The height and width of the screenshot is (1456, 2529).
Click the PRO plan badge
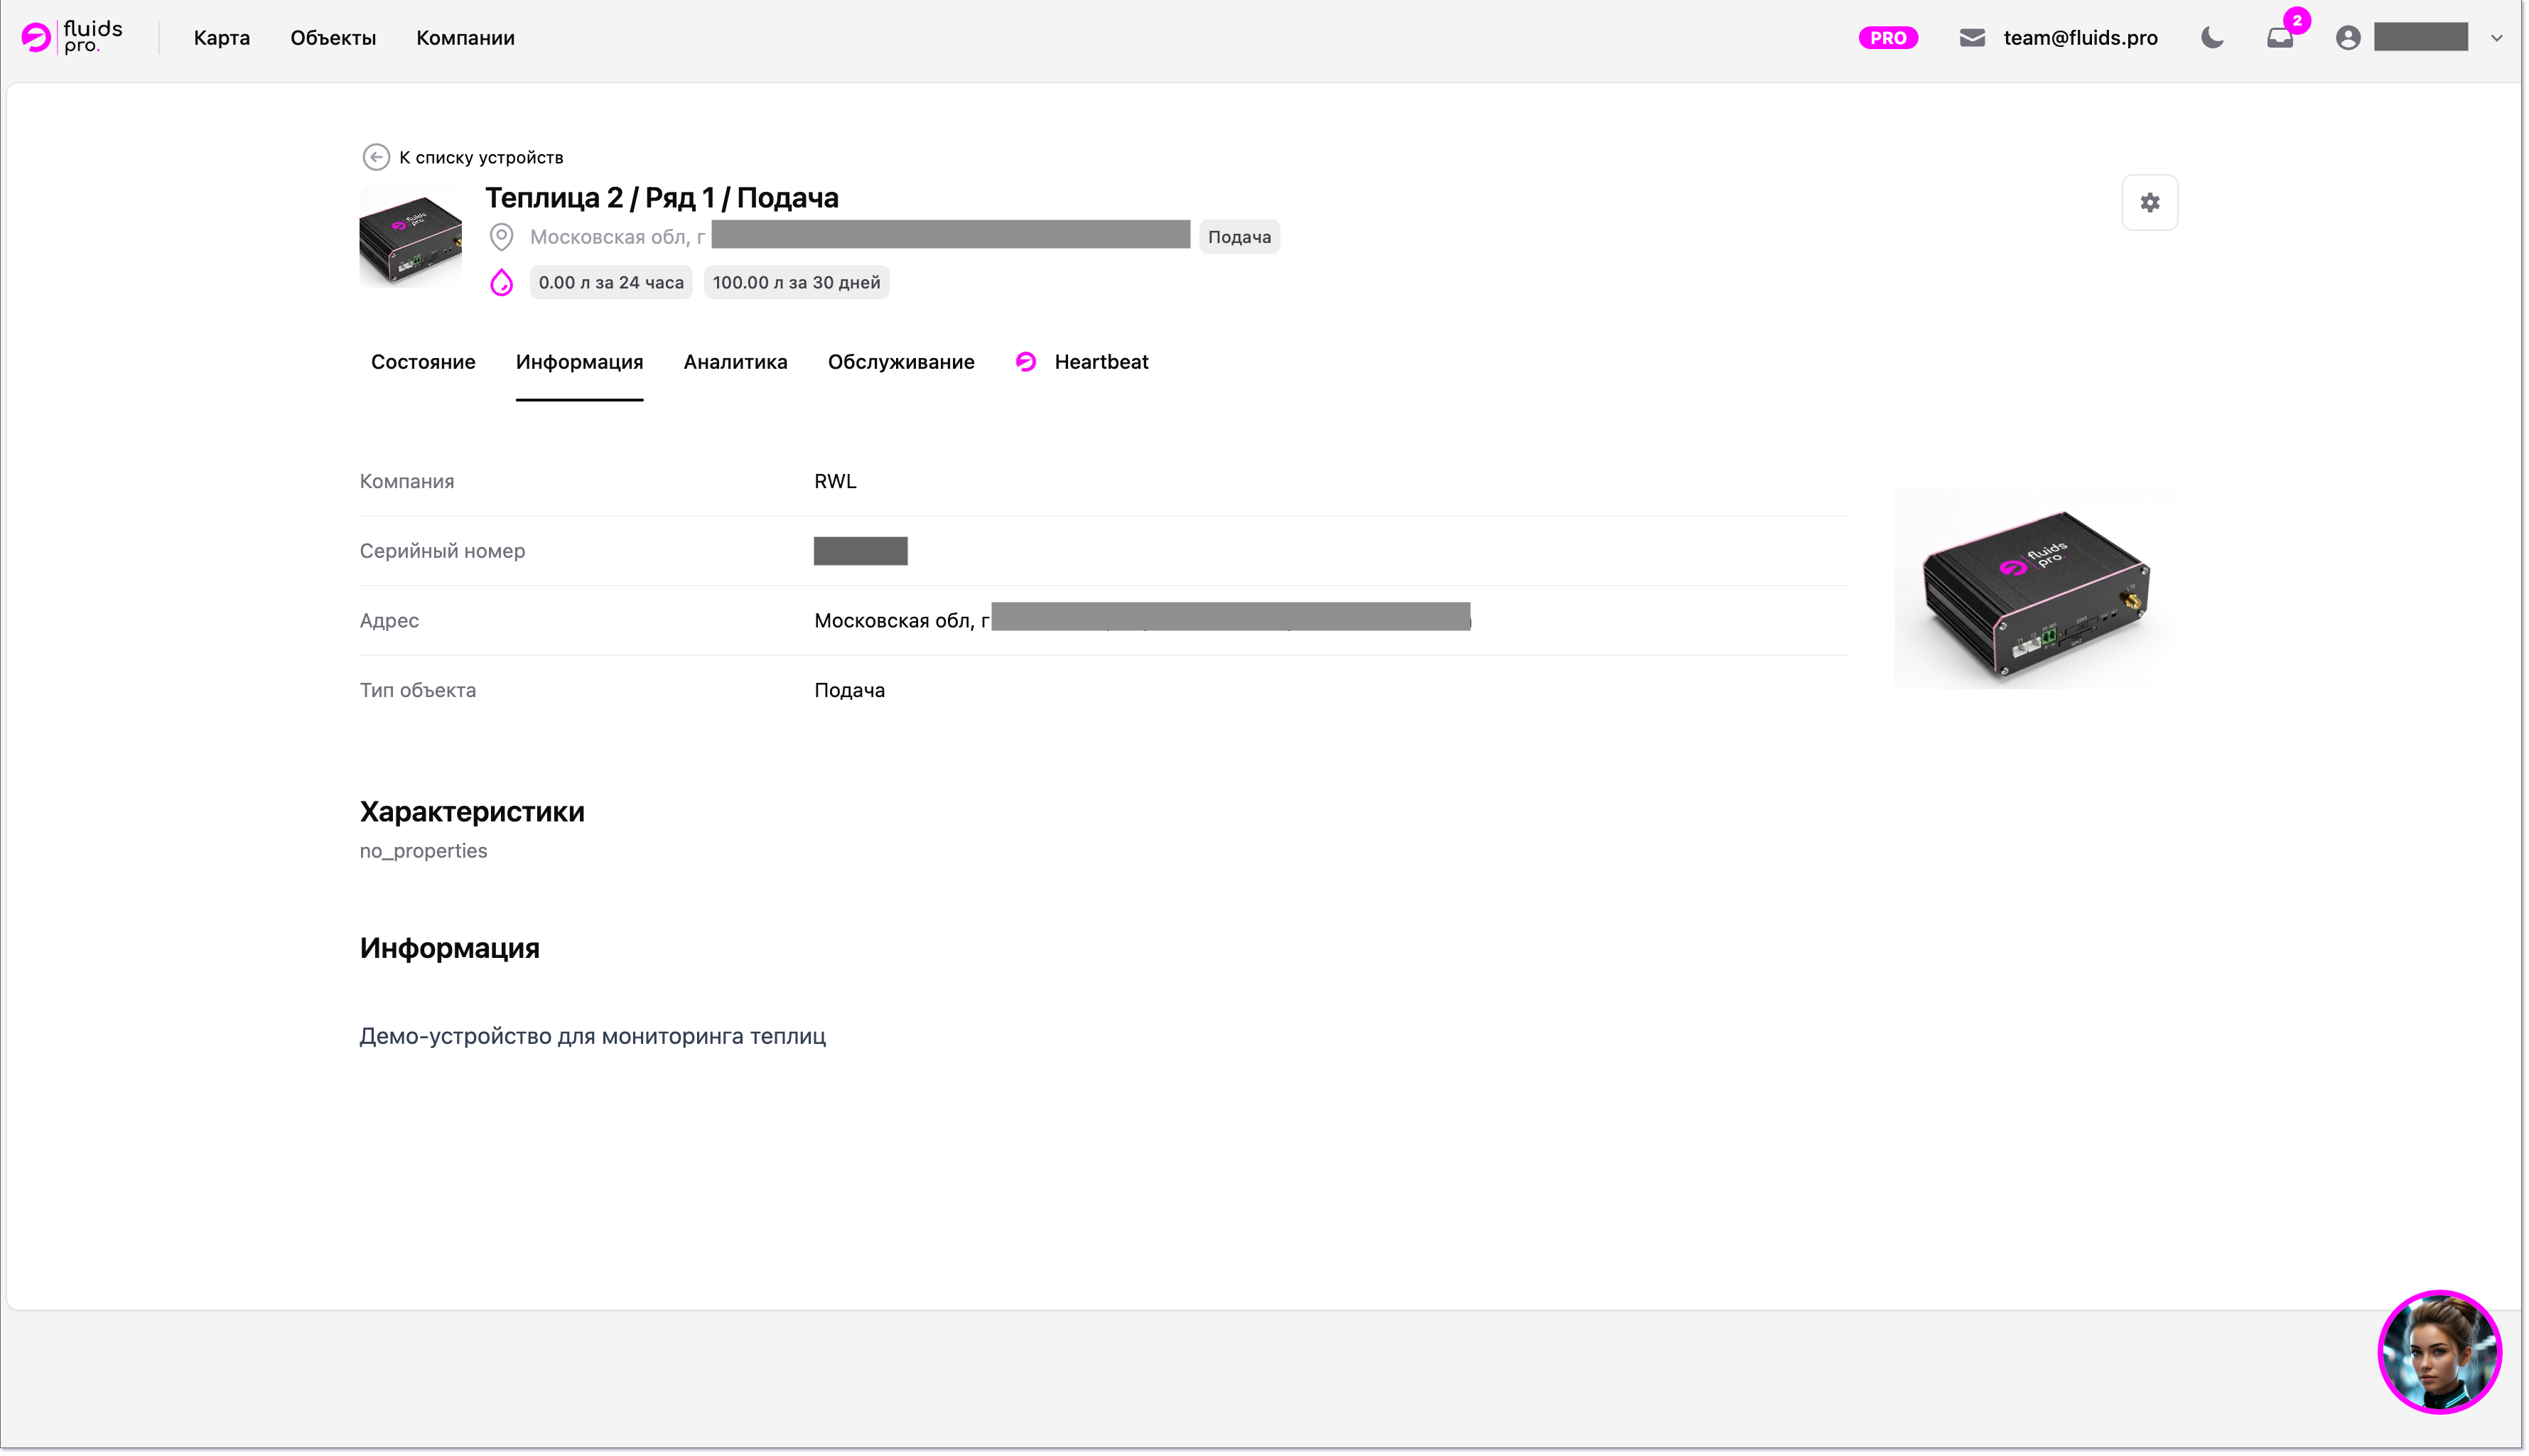pos(1887,38)
